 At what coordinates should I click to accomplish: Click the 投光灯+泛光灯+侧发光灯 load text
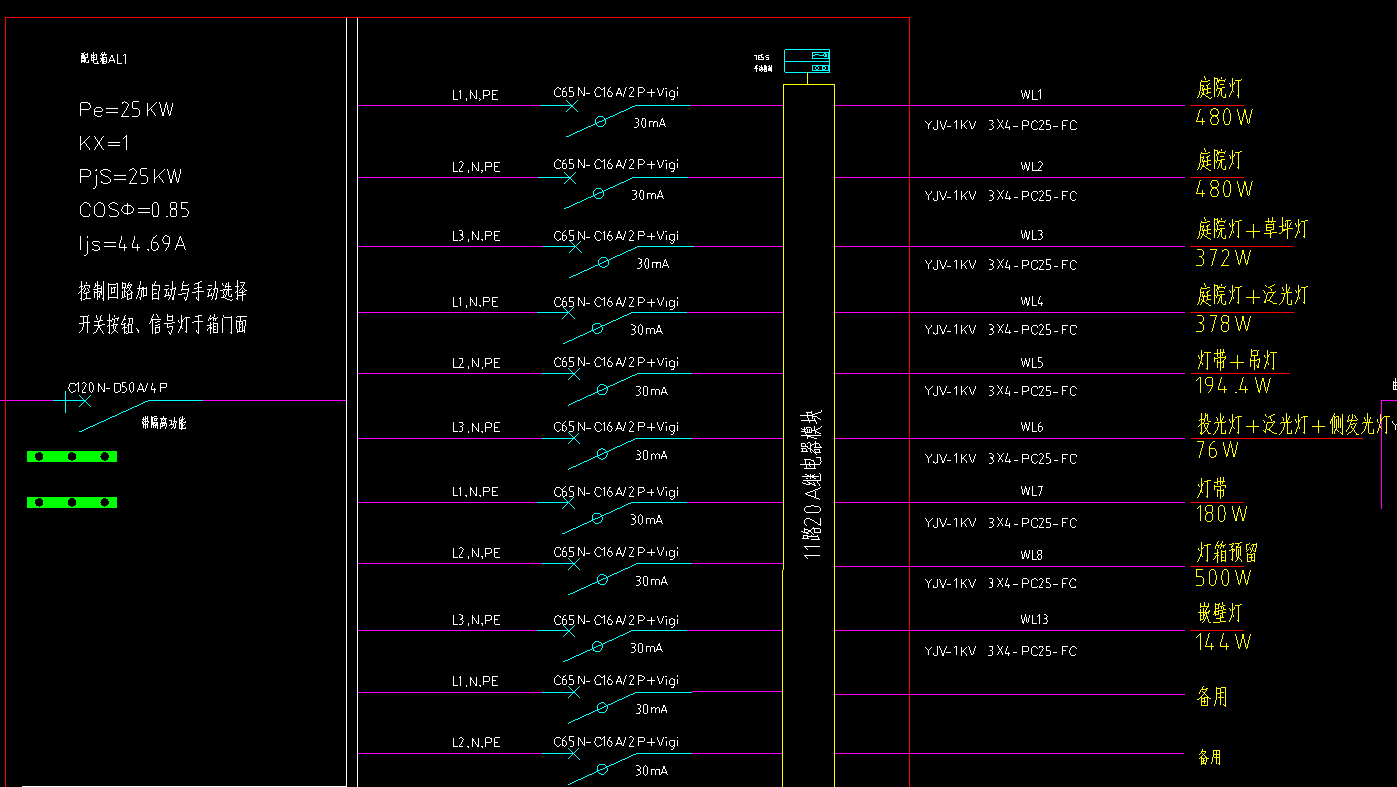tap(1296, 424)
